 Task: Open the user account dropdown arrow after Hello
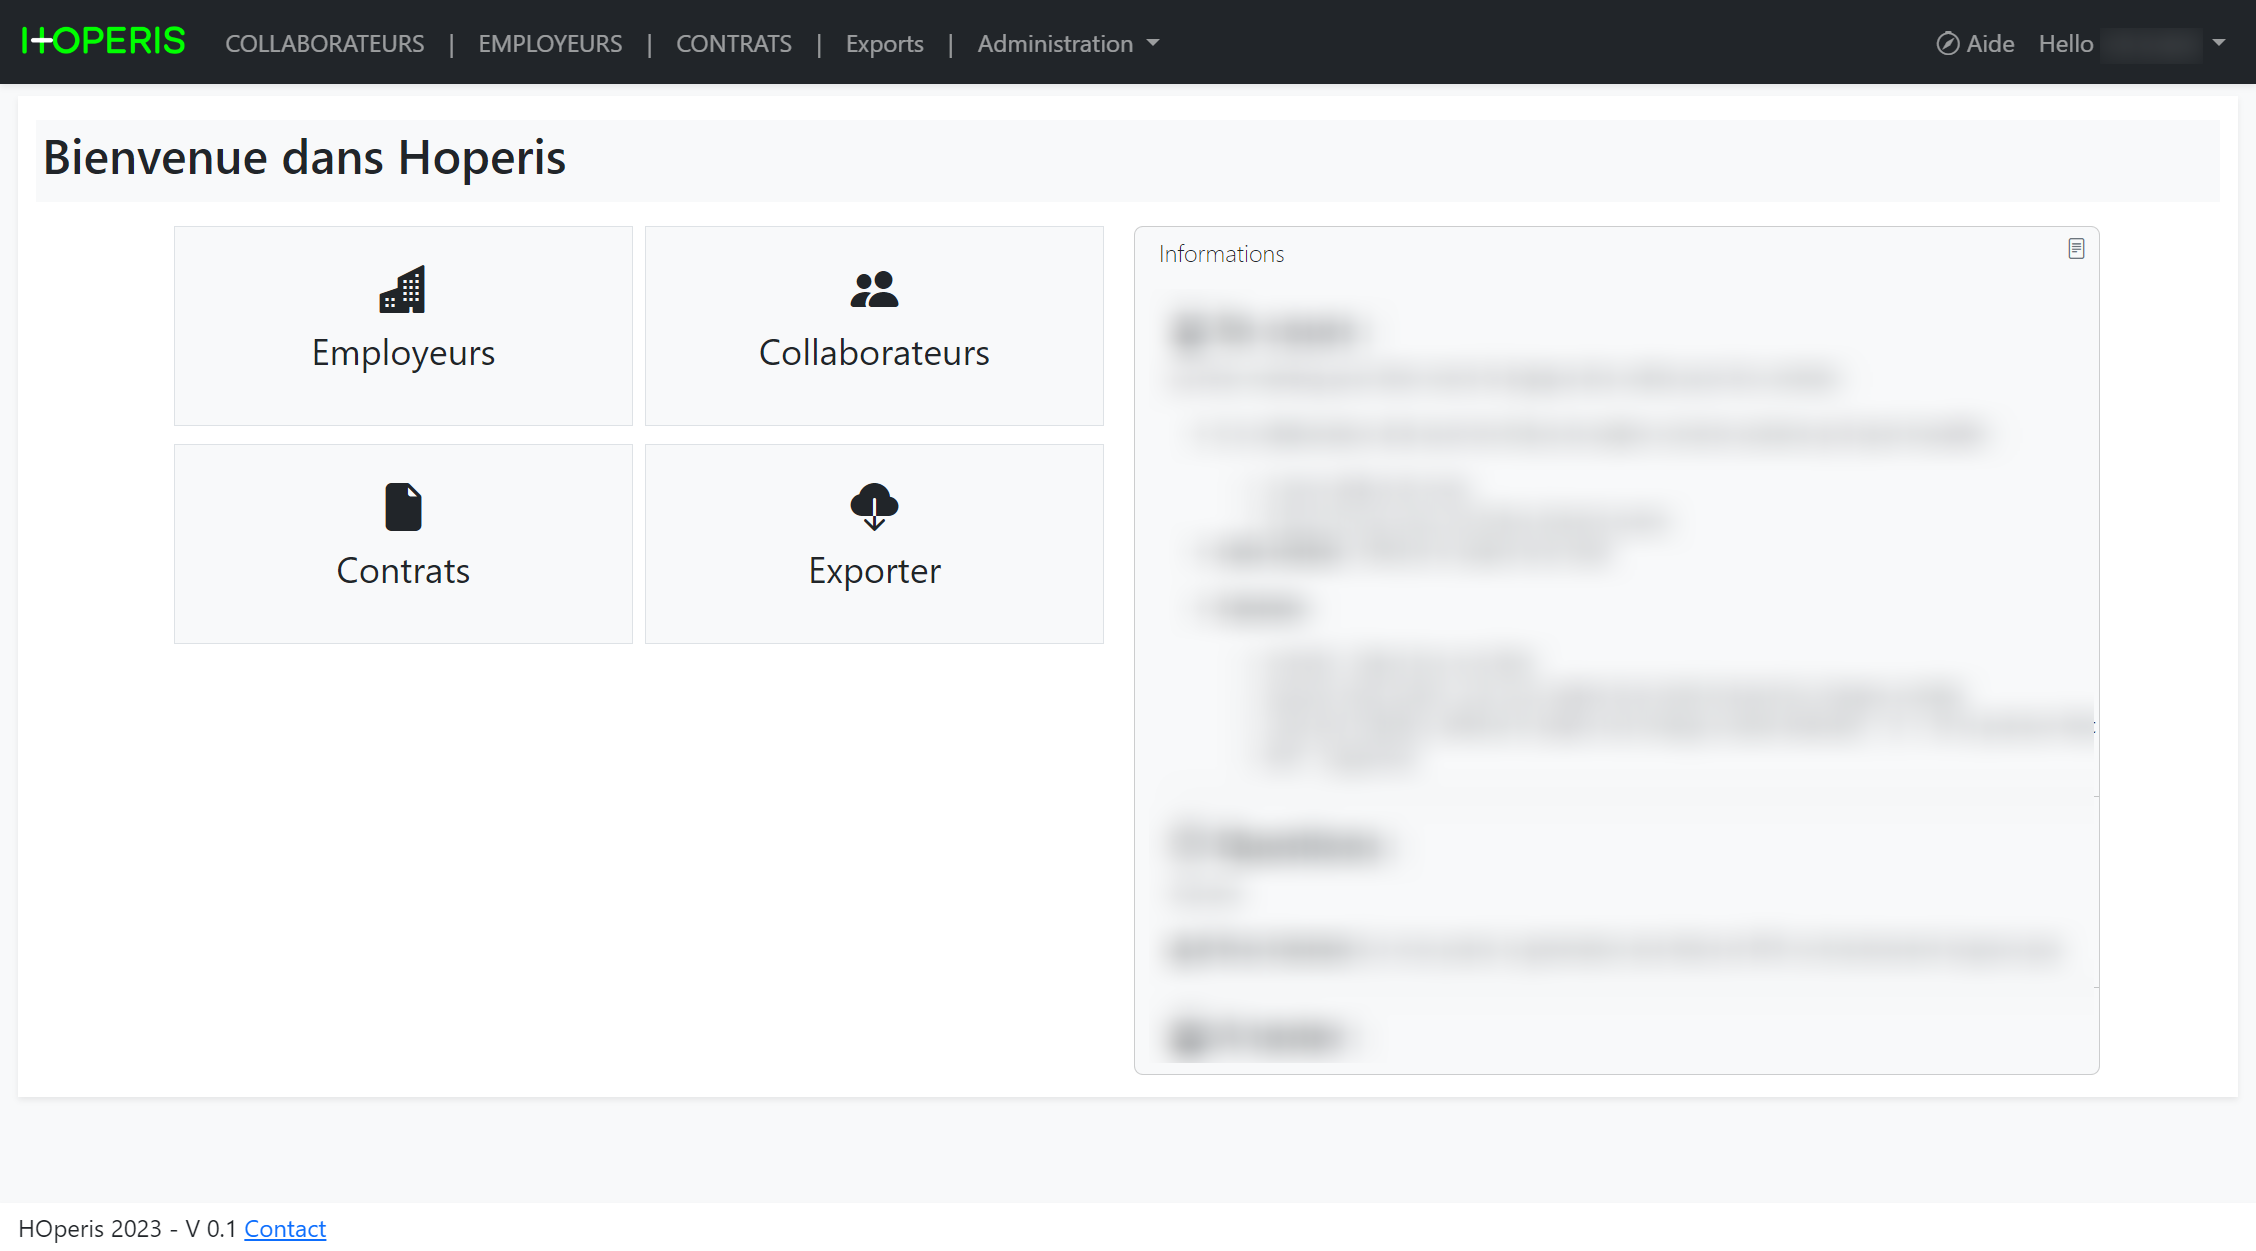tap(2219, 43)
